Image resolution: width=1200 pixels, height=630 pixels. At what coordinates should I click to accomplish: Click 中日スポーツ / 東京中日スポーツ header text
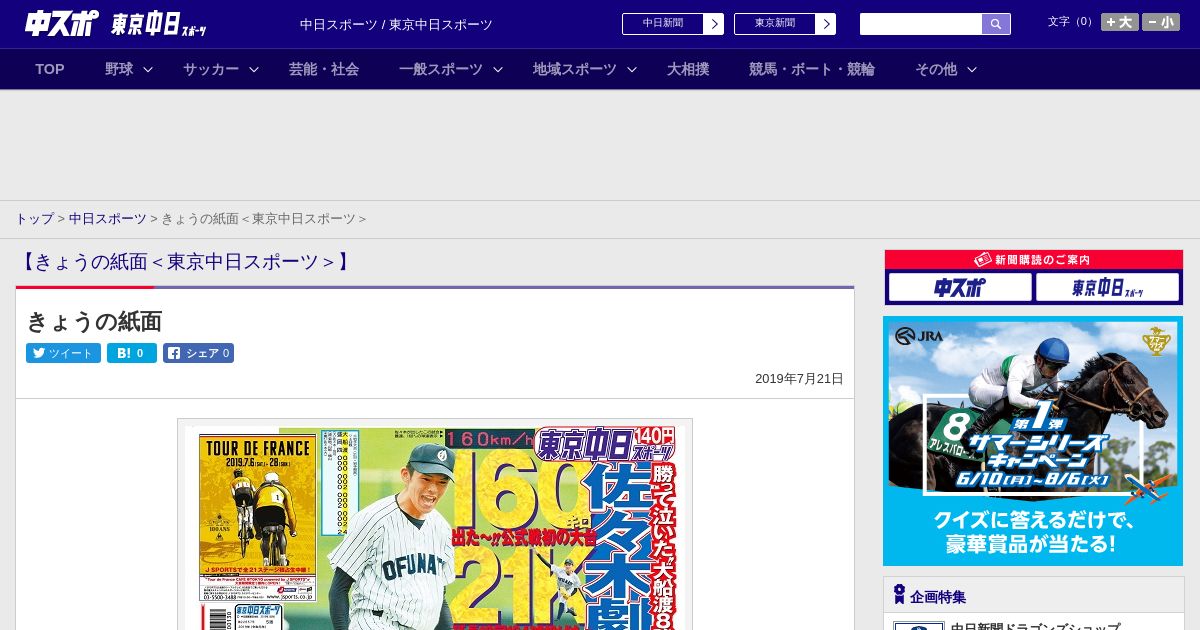tap(396, 25)
